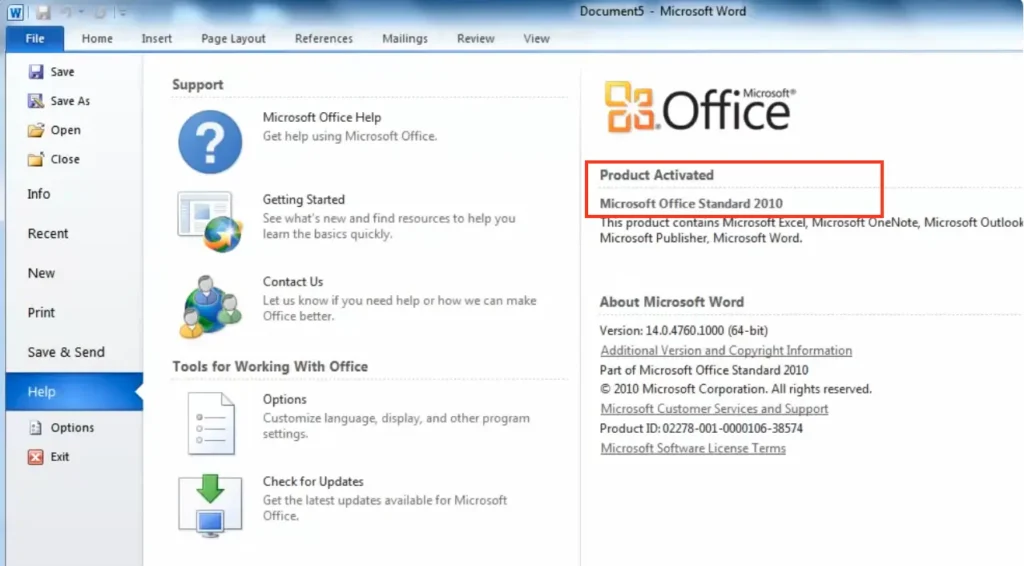Click the 2010 Microsoft Corporation copyright text
This screenshot has height=566, width=1024.
(735, 389)
